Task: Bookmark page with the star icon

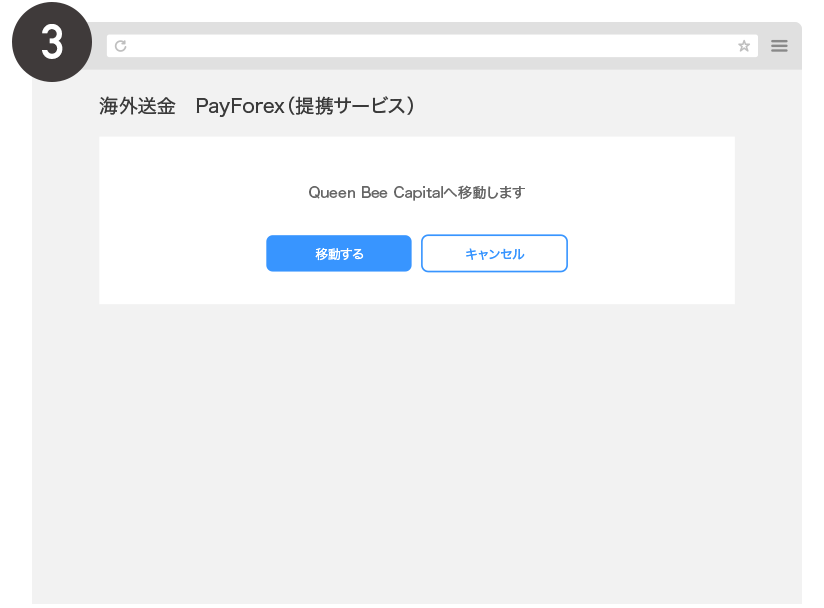Action: (744, 46)
